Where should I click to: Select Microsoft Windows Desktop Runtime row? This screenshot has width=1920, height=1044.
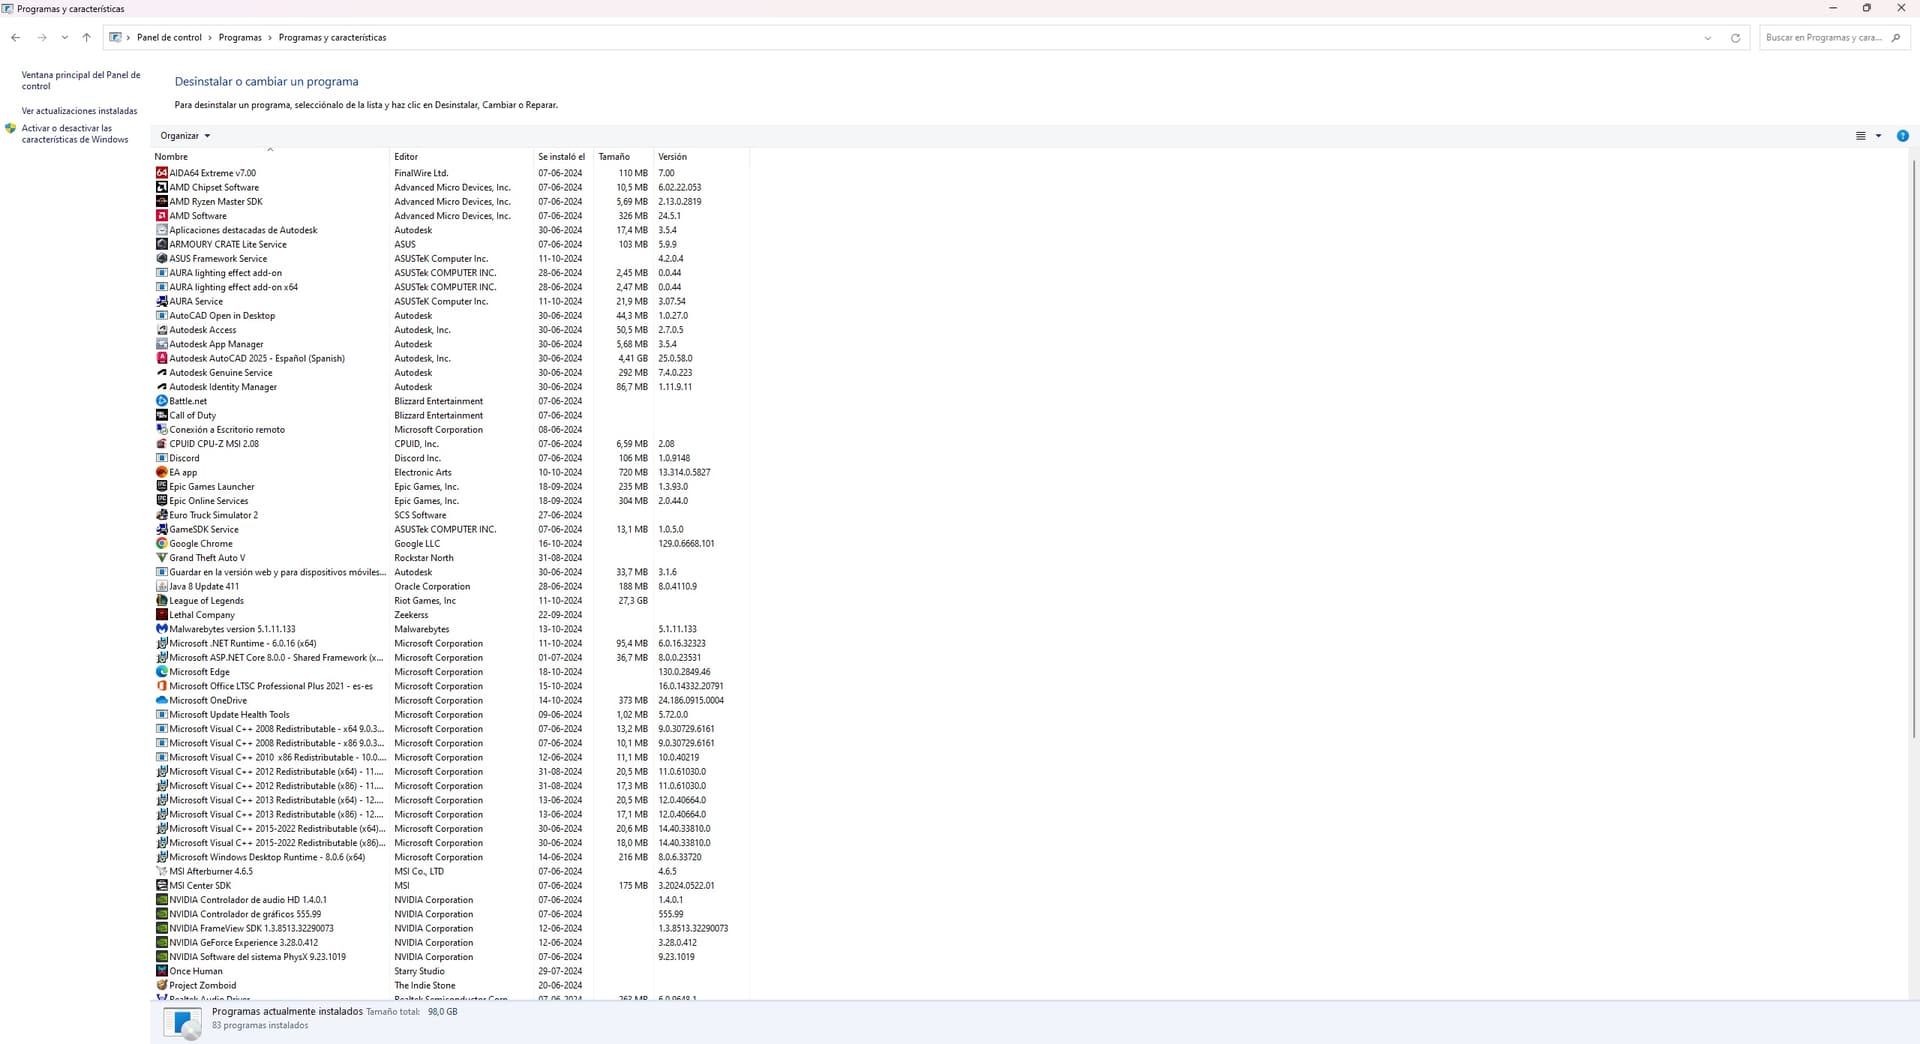click(x=450, y=857)
